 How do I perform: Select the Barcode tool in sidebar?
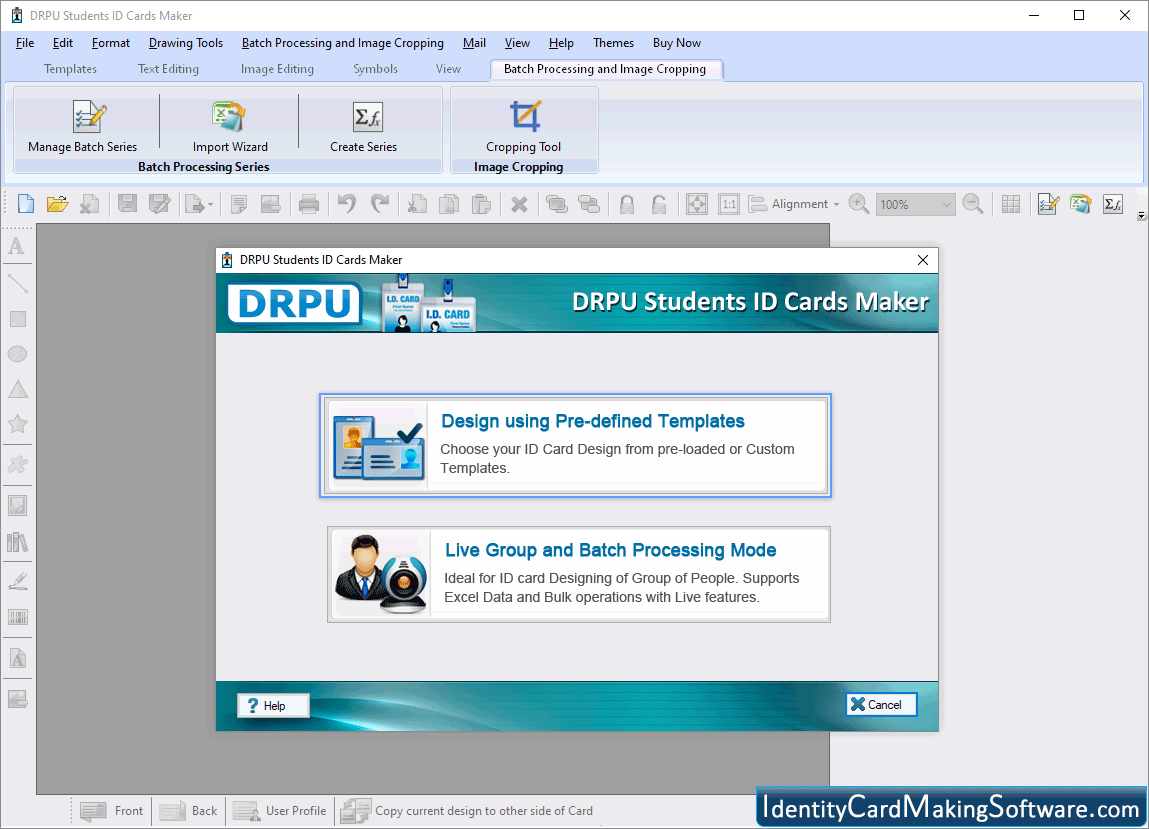click(17, 617)
